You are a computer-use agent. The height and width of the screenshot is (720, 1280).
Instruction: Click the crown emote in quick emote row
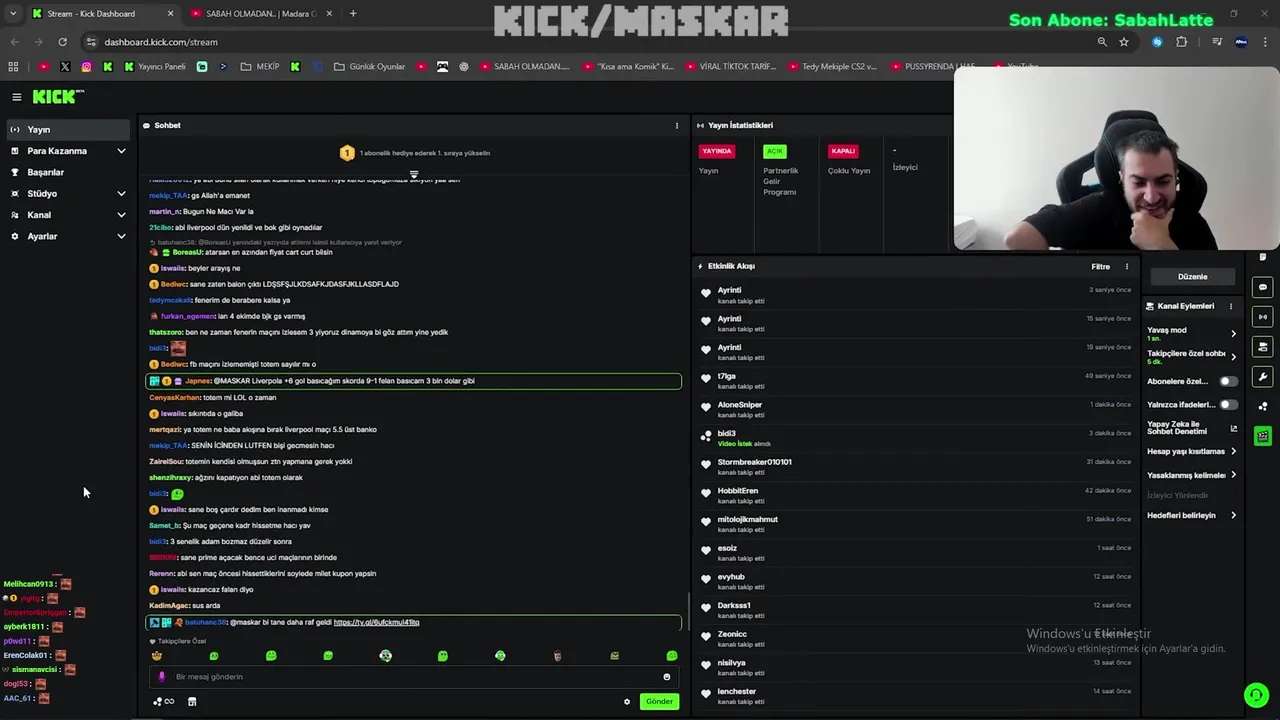(x=157, y=656)
